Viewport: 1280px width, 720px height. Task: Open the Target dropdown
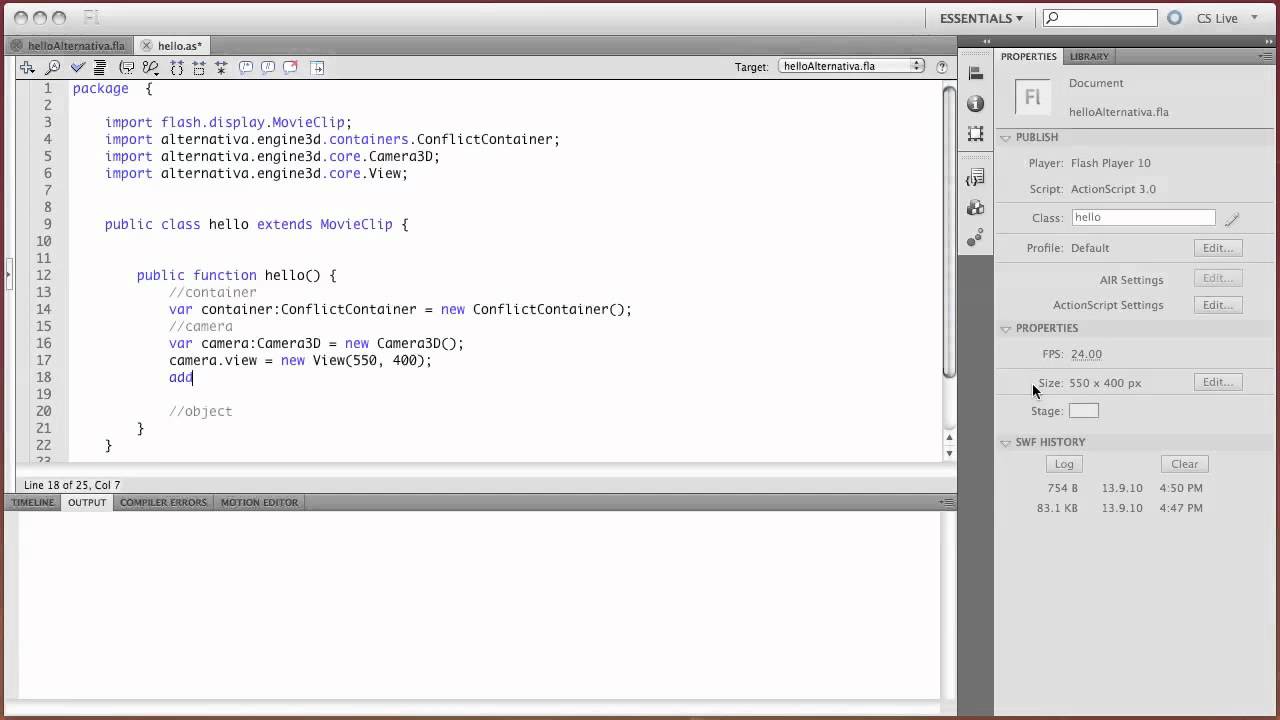(852, 66)
